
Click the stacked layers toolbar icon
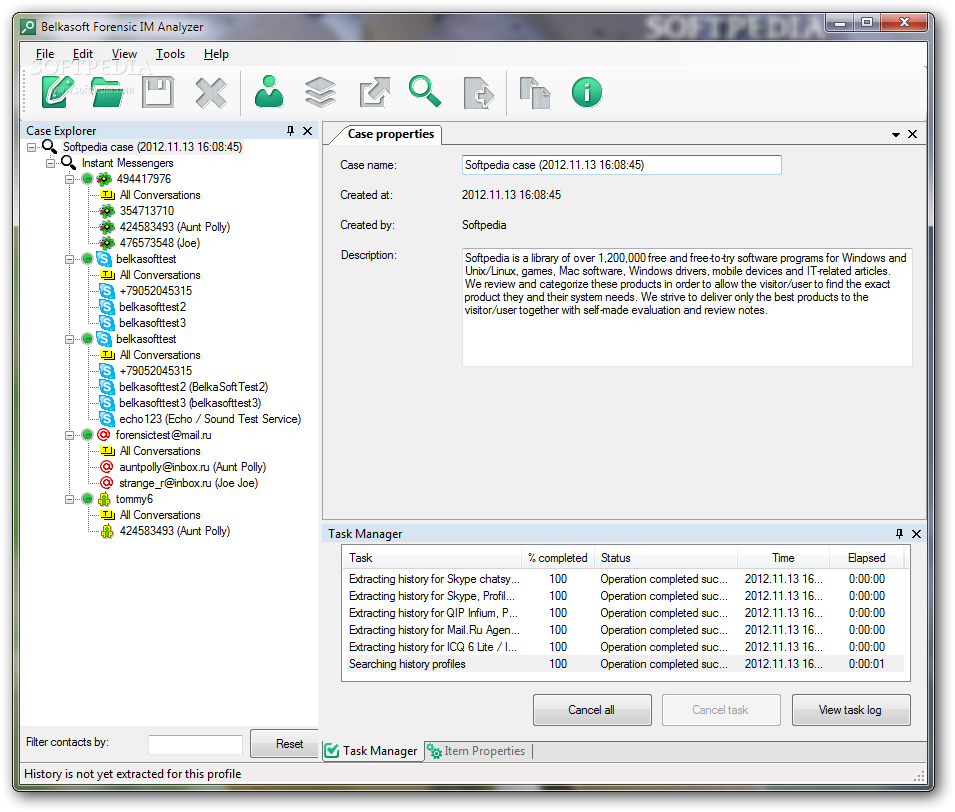point(320,93)
